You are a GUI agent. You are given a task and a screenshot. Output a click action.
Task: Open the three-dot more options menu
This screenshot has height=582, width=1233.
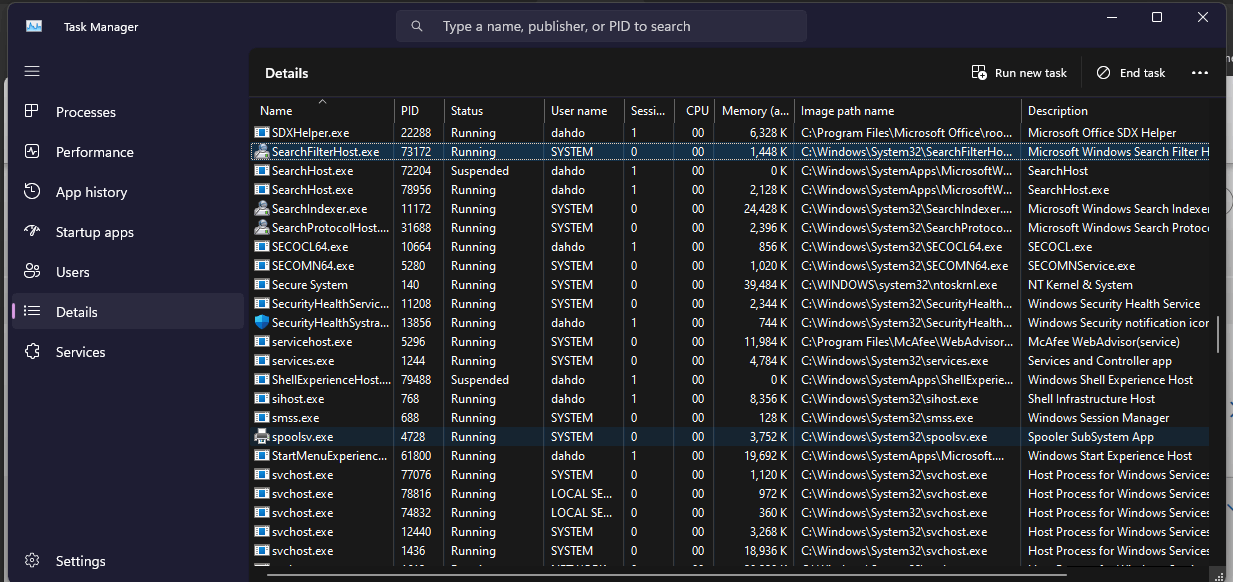coord(1200,73)
